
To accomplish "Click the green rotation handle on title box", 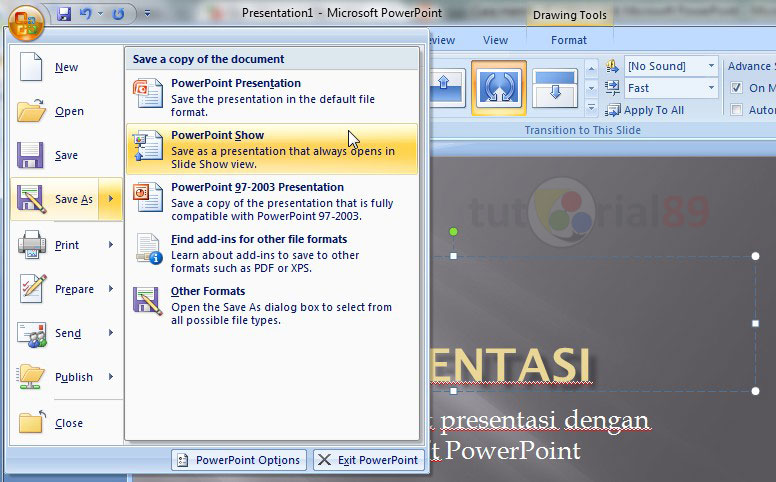I will 453,231.
